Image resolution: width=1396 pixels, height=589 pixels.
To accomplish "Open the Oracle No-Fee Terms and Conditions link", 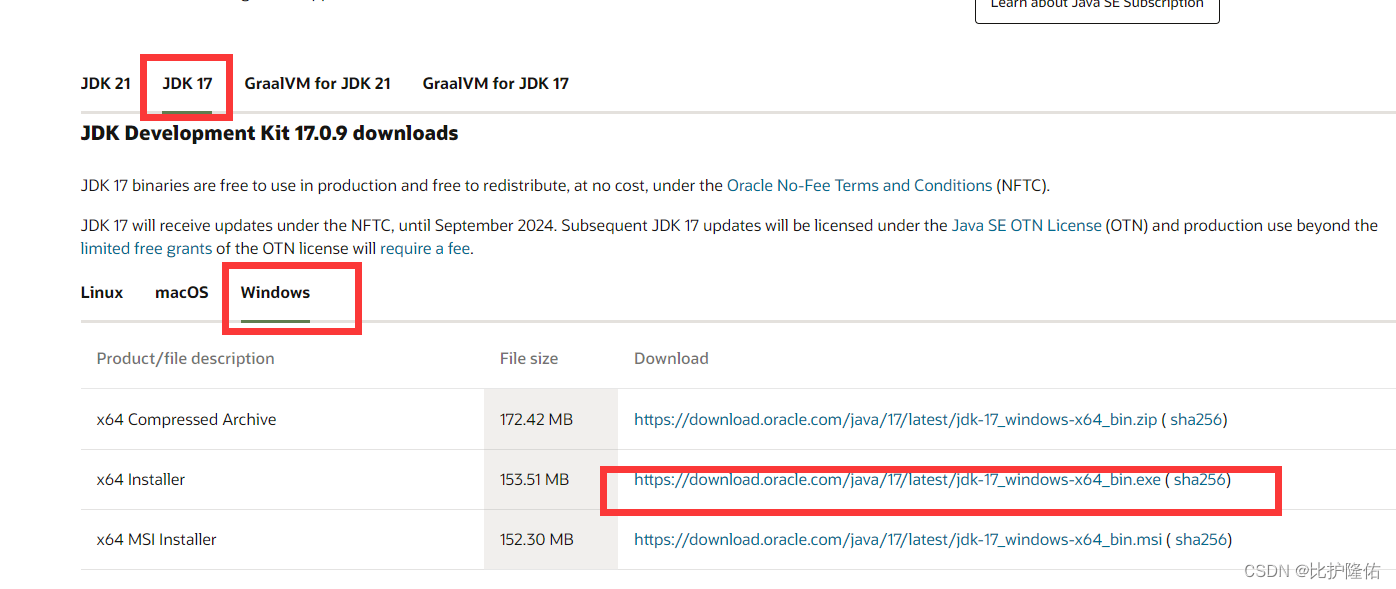I will (861, 185).
